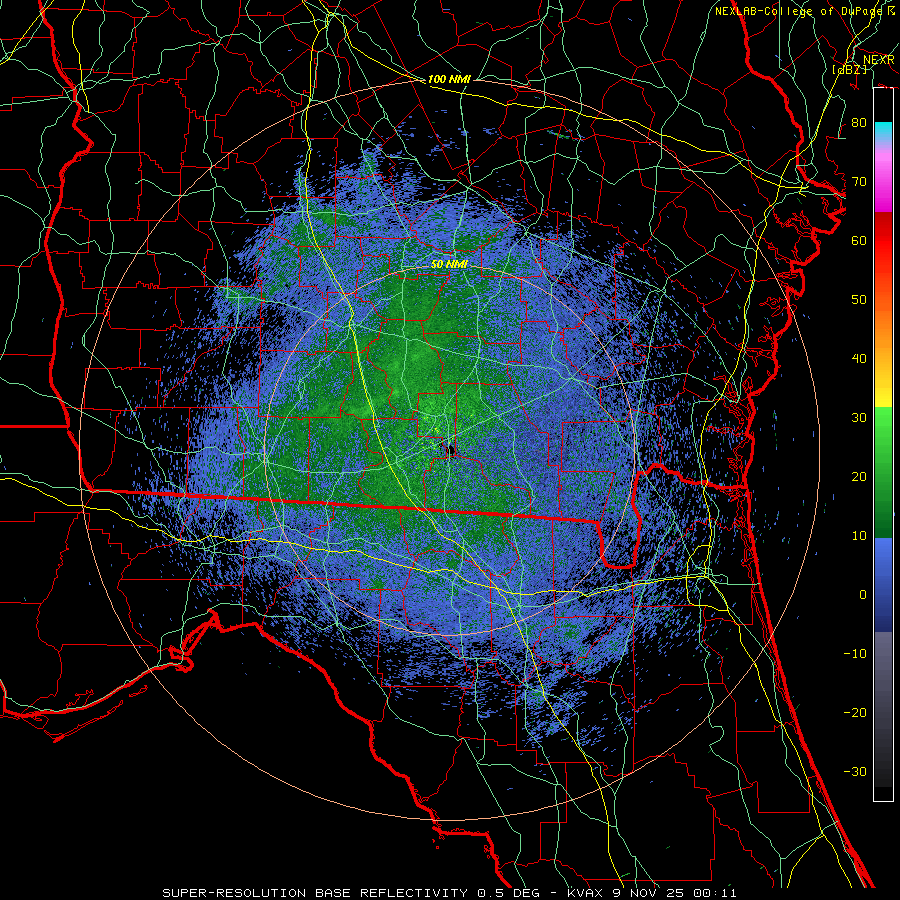The image size is (900, 900).
Task: Click the cyan band of the color bar
Action: [x=883, y=132]
